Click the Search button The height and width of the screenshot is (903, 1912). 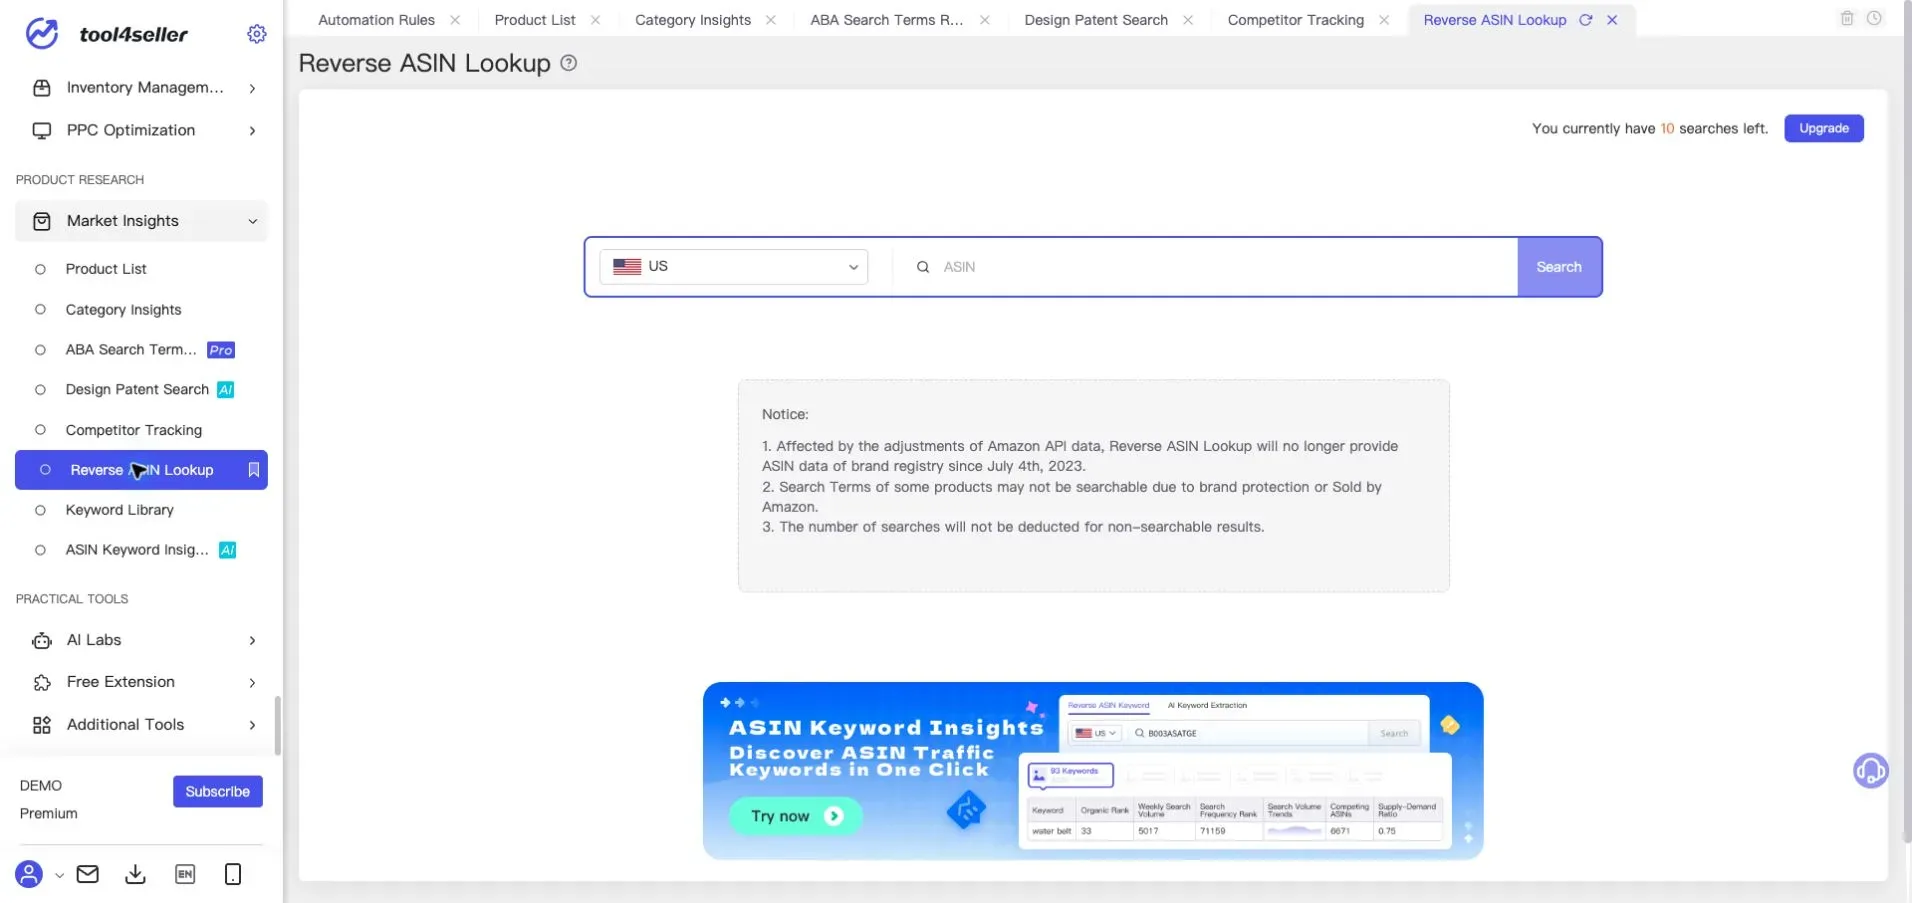tap(1559, 267)
